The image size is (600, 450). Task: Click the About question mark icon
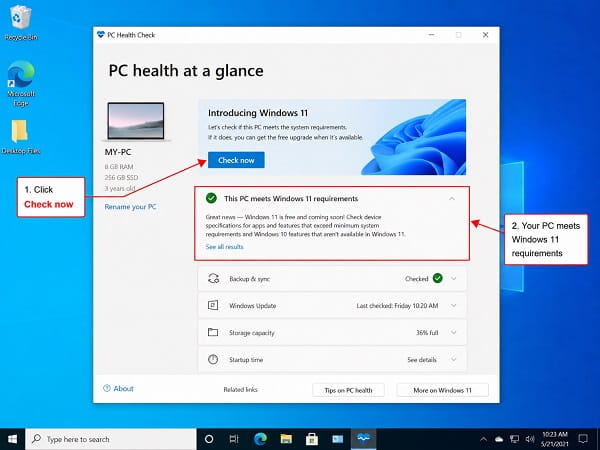pos(107,388)
